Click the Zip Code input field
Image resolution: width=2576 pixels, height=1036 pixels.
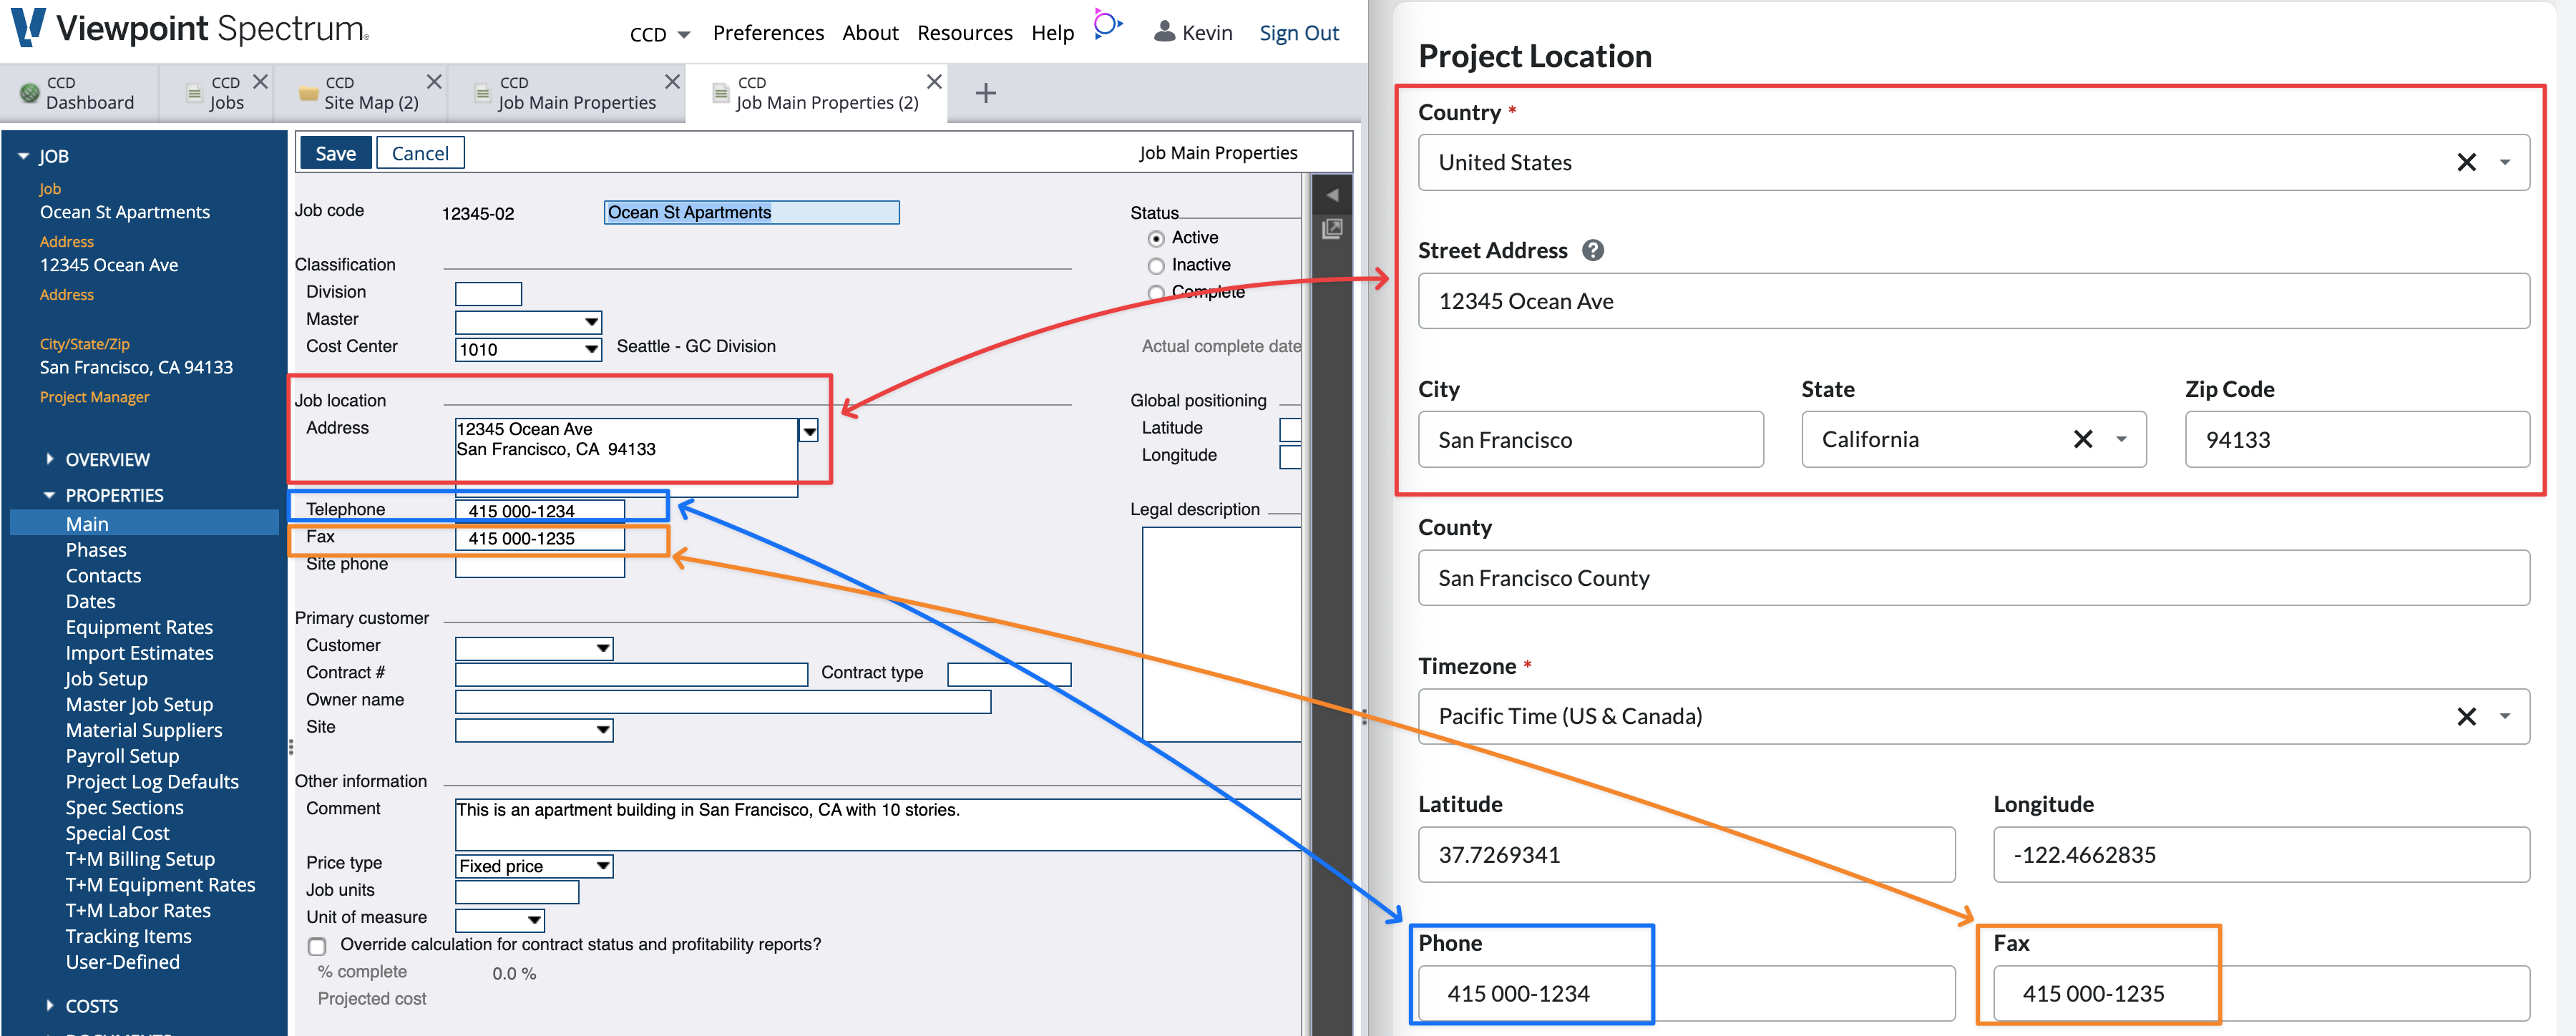coord(2357,439)
